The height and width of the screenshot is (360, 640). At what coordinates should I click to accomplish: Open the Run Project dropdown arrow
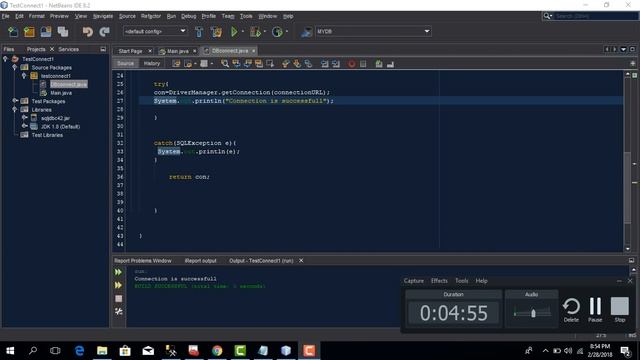[242, 31]
